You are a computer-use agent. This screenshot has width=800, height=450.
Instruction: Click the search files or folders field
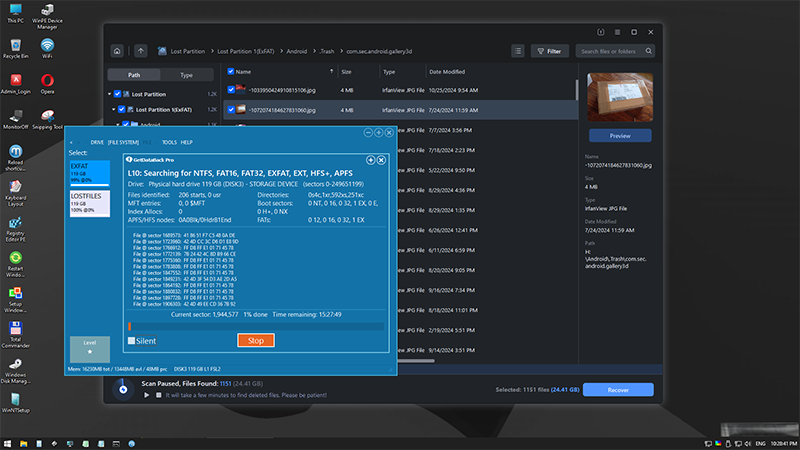[618, 51]
